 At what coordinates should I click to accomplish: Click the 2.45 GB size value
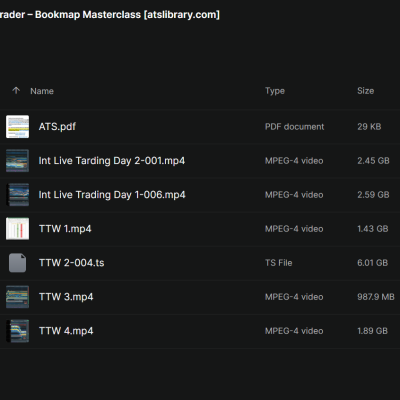(x=373, y=161)
